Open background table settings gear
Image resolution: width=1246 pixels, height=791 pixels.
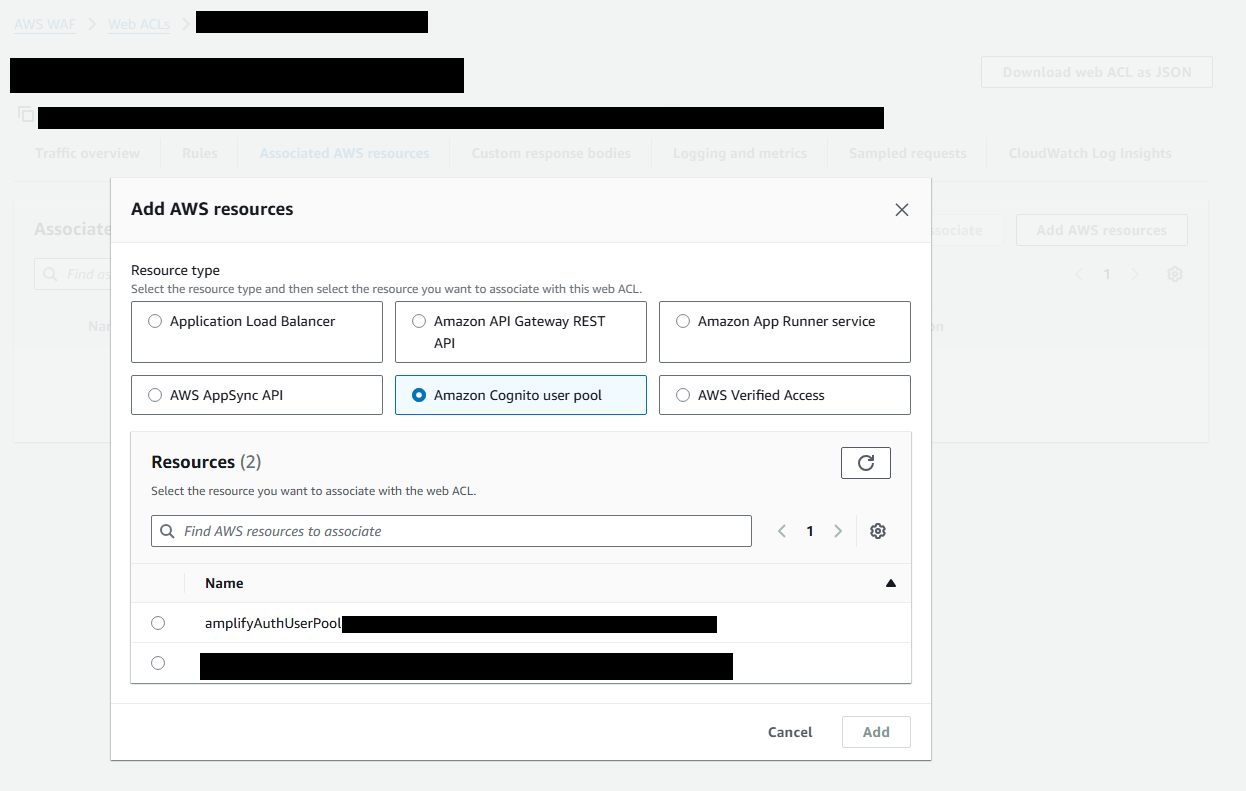coord(1175,274)
